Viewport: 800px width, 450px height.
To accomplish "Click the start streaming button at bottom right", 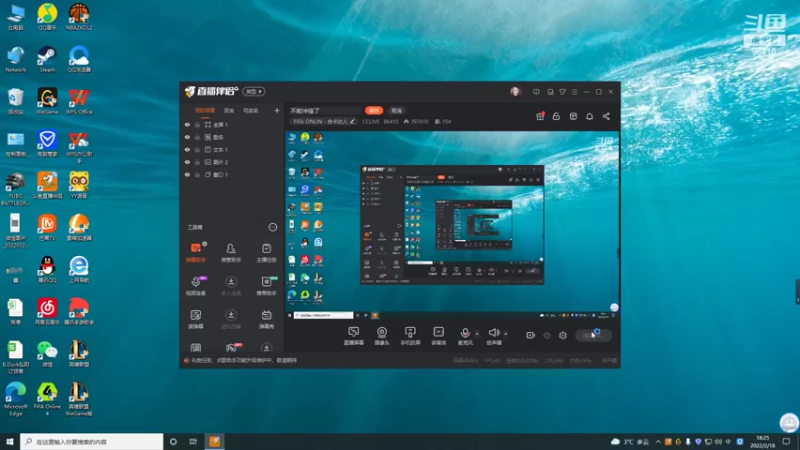I will coord(593,335).
